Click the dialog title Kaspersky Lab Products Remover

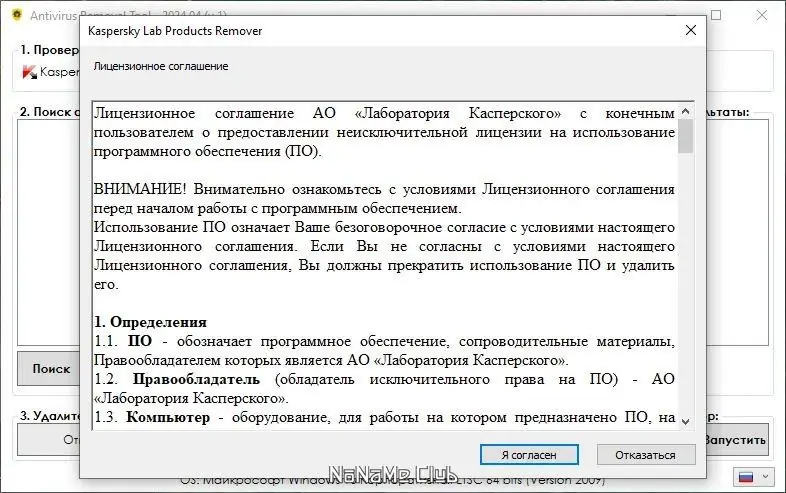[x=175, y=31]
